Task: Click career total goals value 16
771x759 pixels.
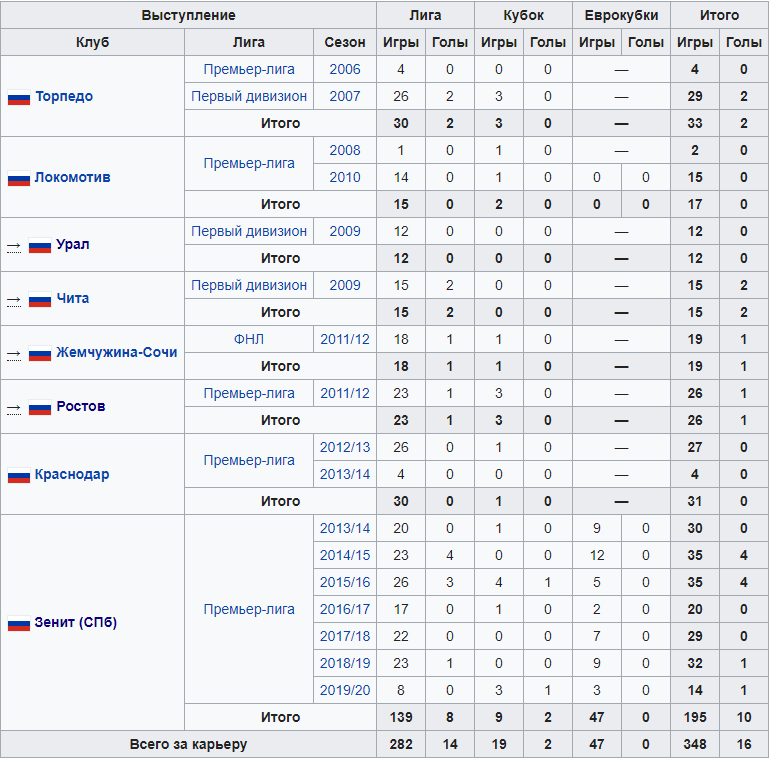Action: pos(744,744)
